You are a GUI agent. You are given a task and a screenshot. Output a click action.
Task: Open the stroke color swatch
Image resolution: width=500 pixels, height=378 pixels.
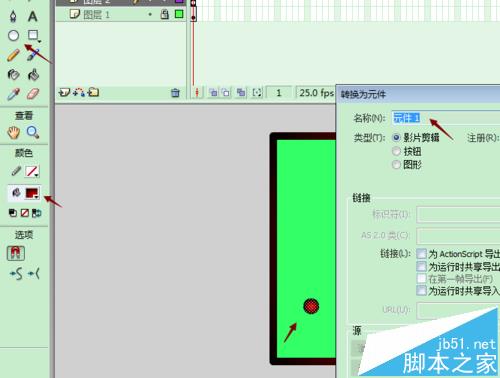pyautogui.click(x=32, y=171)
